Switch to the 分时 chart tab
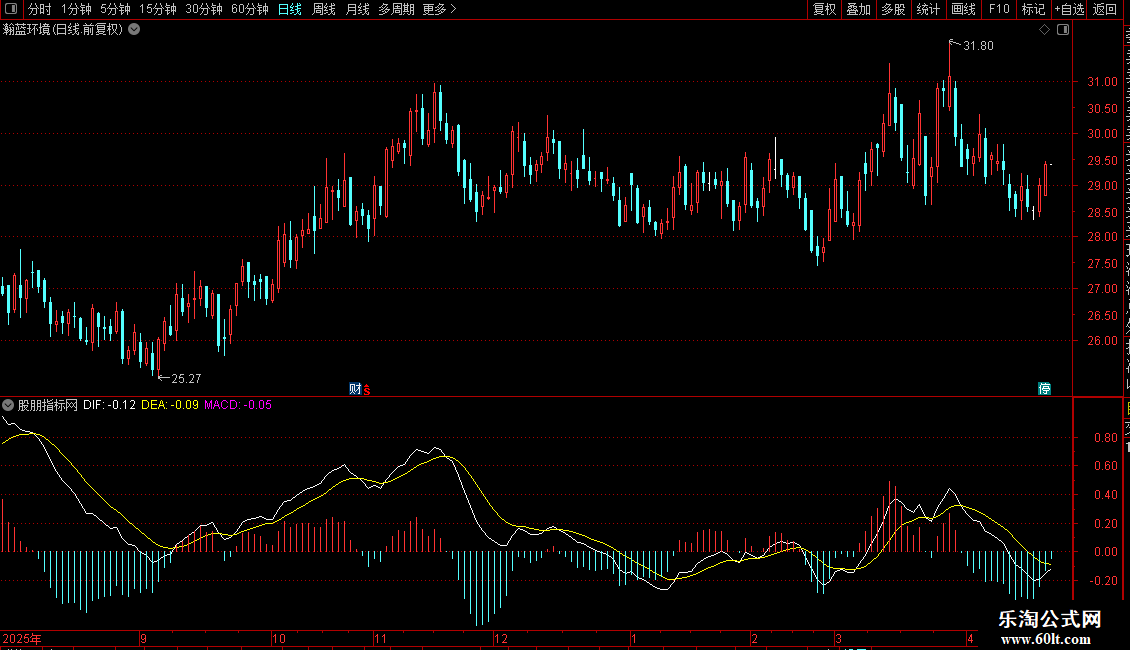 coord(40,9)
